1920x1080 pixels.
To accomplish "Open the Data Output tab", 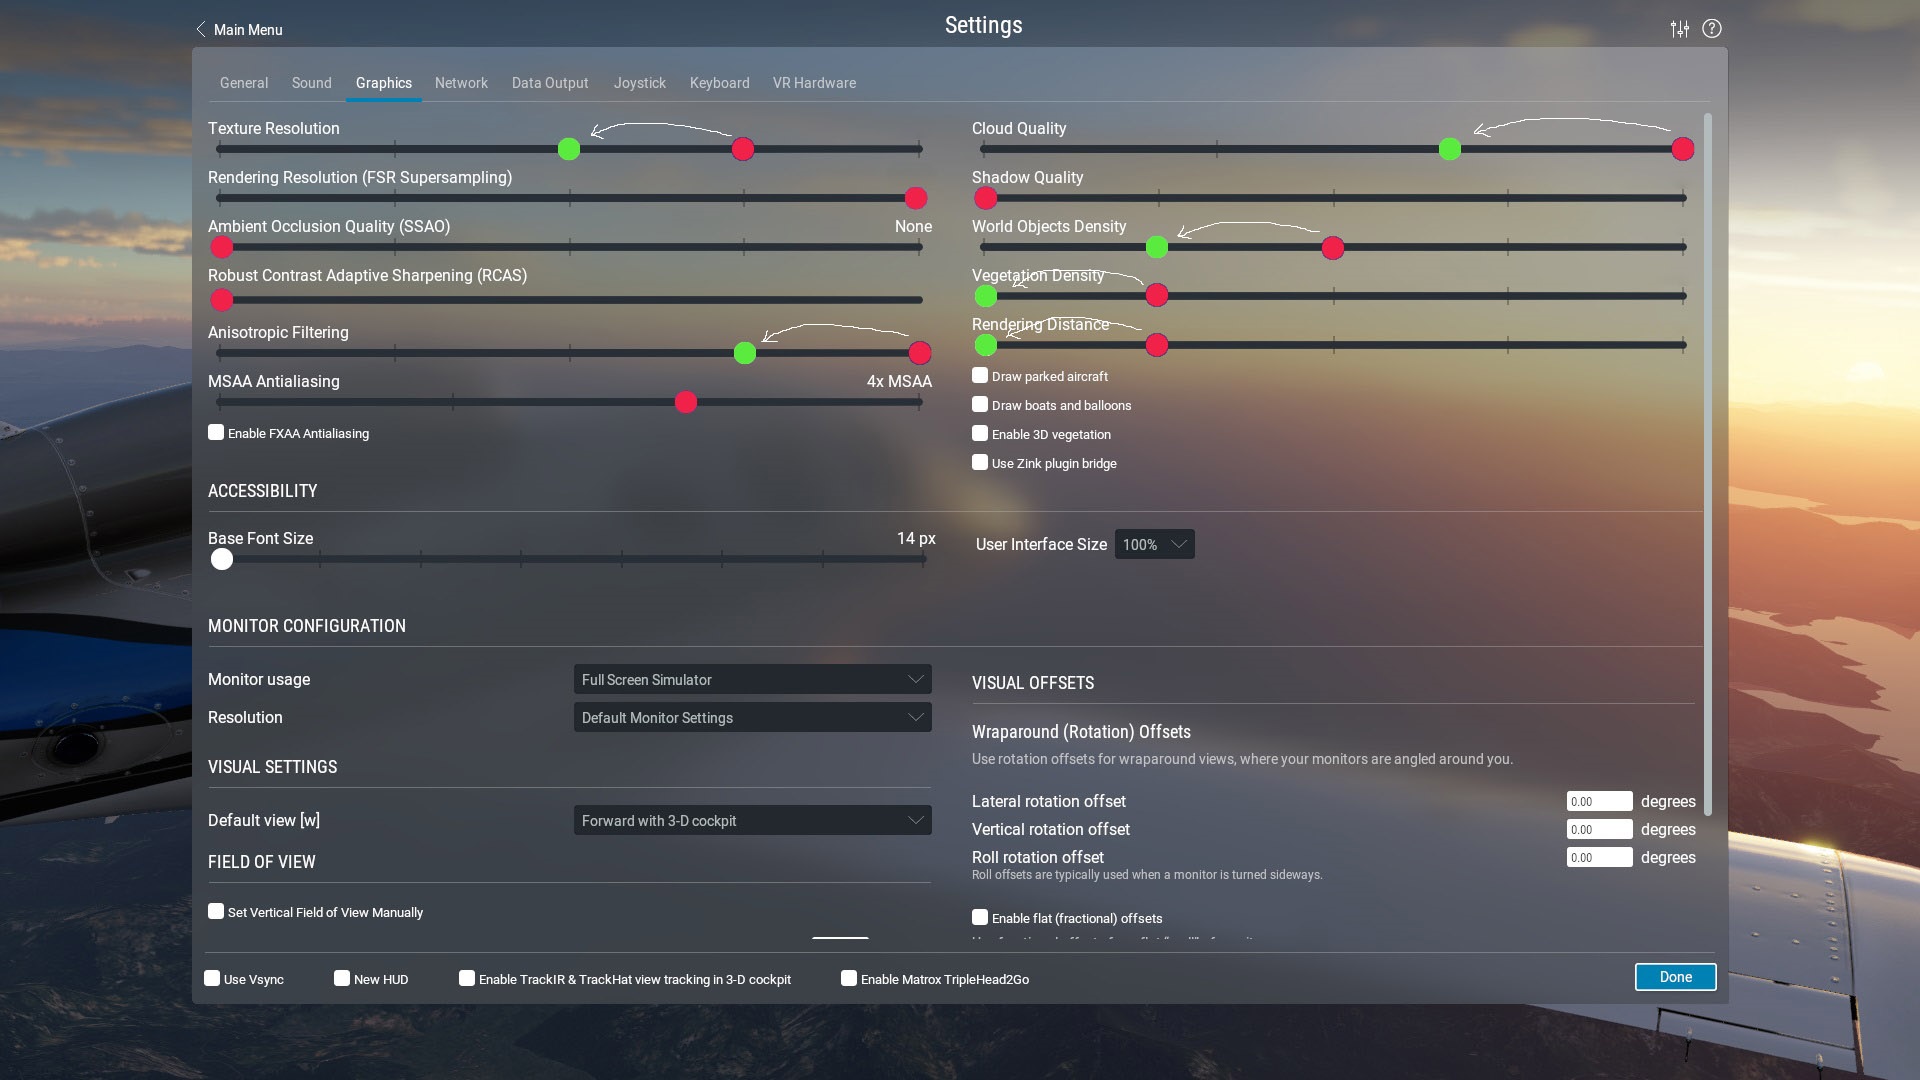I will [550, 83].
